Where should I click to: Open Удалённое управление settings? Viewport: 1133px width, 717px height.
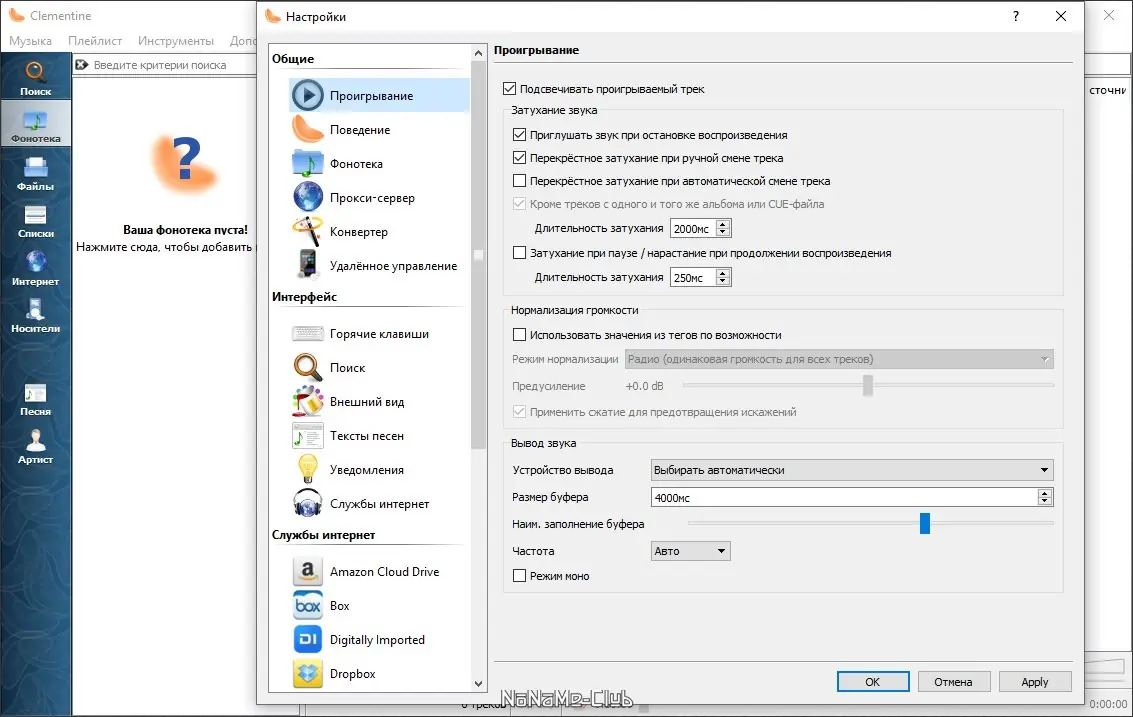(x=379, y=265)
